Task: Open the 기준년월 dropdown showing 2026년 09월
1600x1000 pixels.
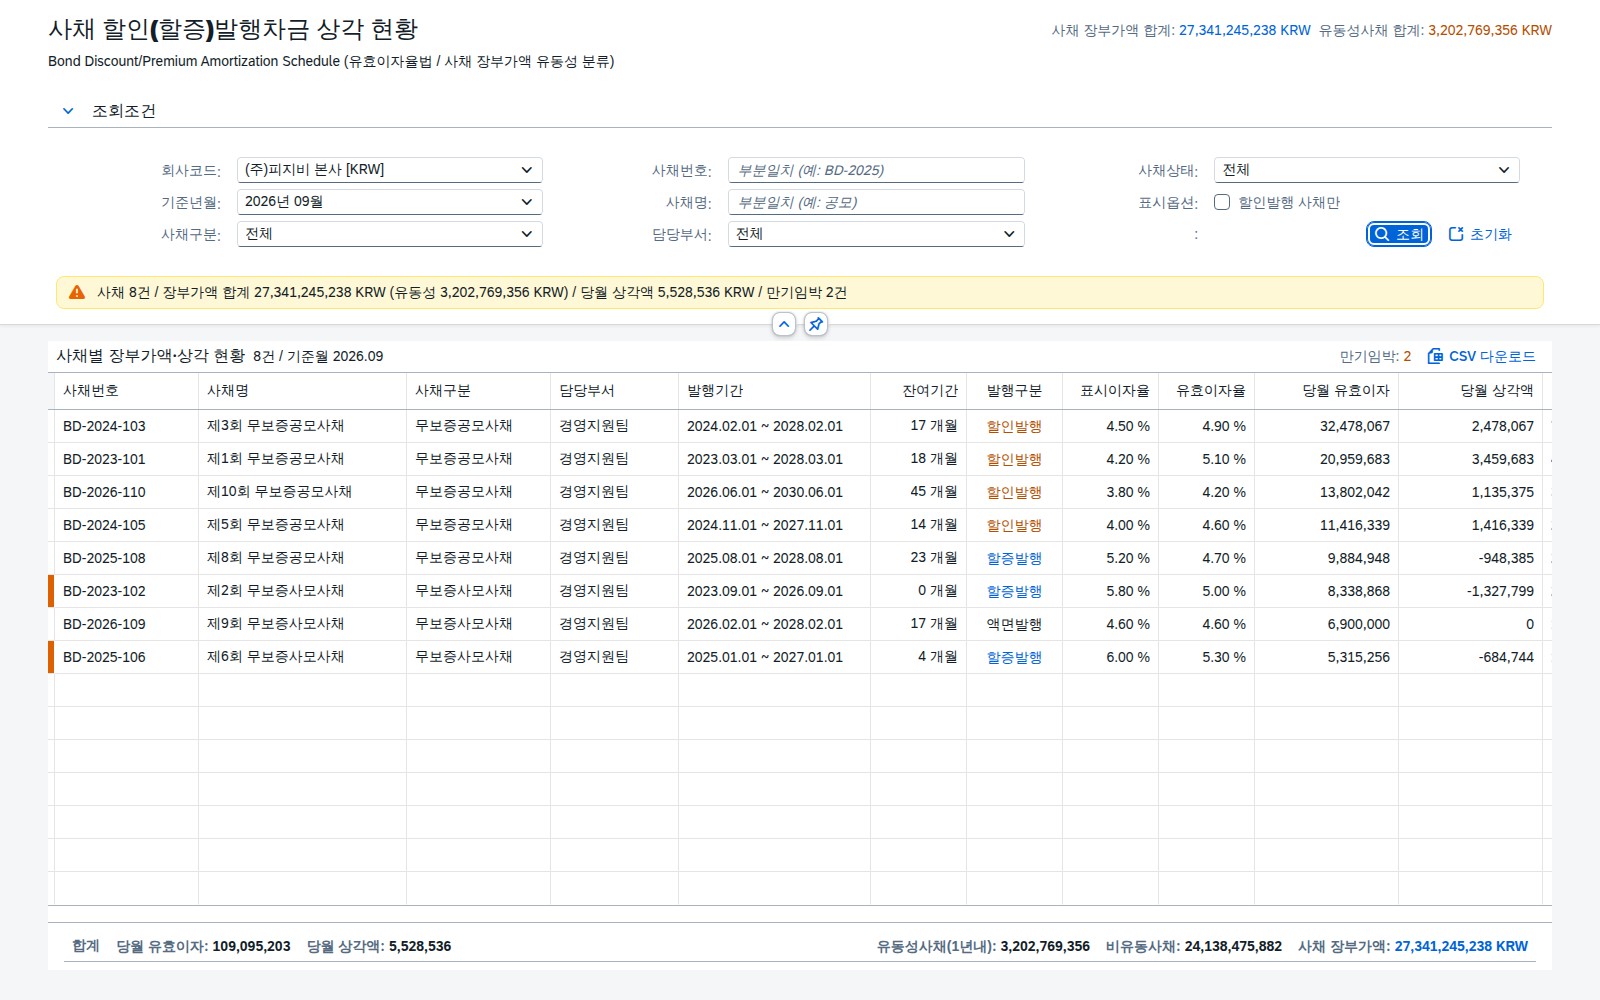Action: pos(389,202)
